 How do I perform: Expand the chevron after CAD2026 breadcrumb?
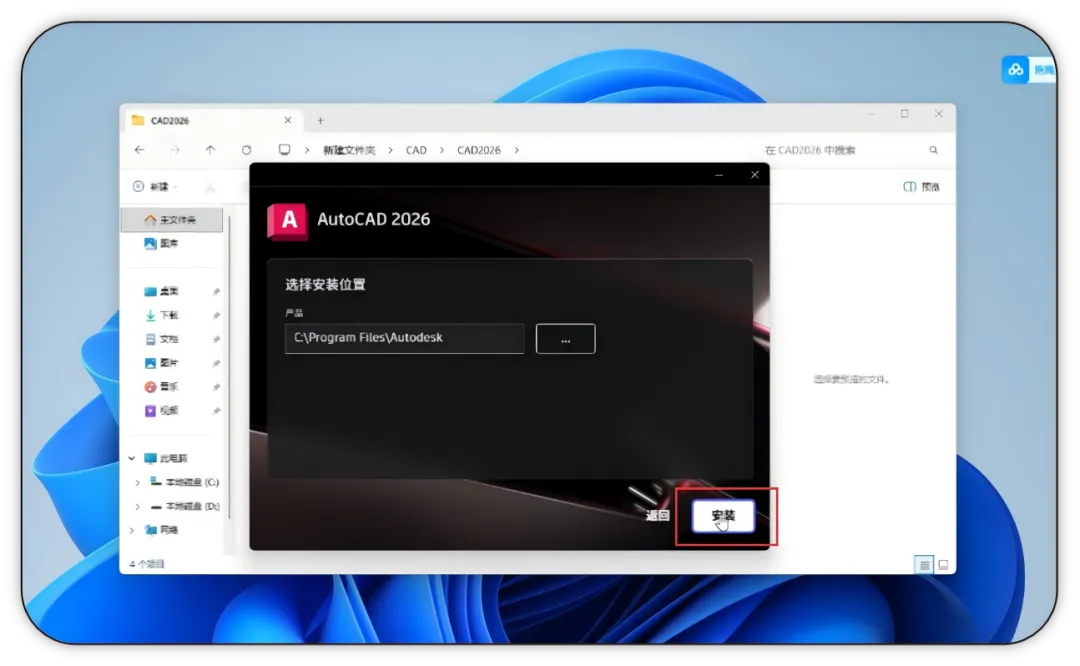(517, 150)
